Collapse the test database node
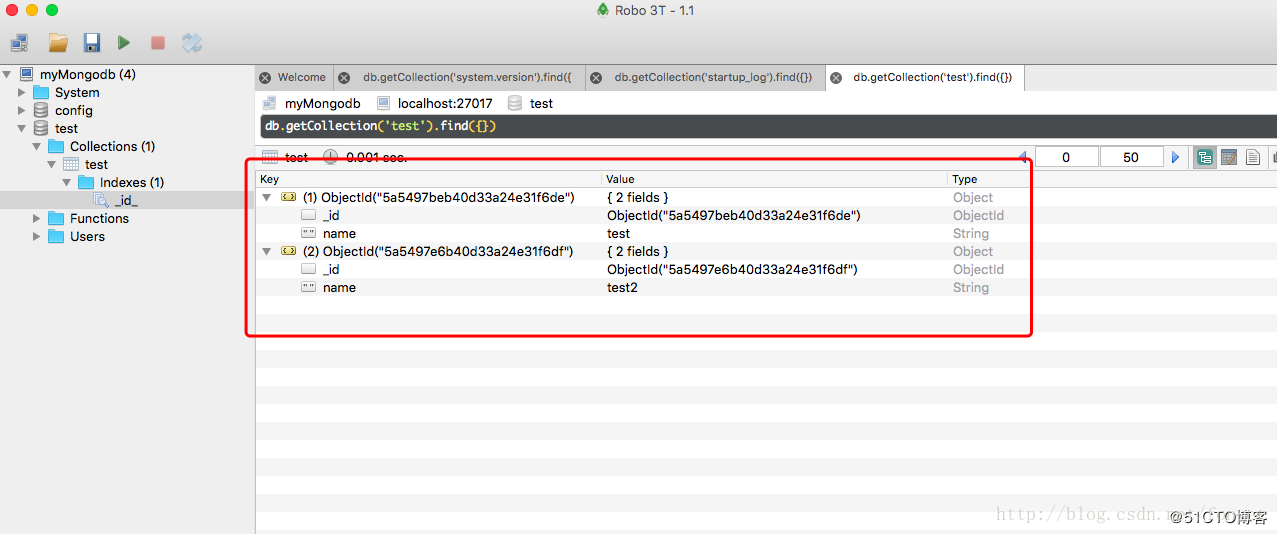This screenshot has height=534, width=1277. (x=22, y=128)
